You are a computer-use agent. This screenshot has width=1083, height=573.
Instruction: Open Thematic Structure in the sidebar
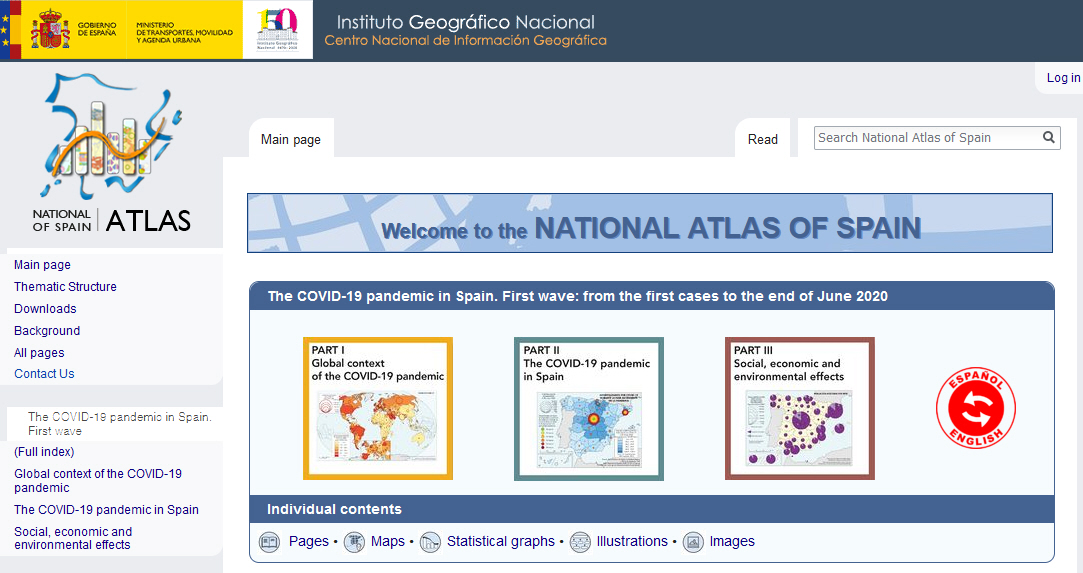click(65, 286)
